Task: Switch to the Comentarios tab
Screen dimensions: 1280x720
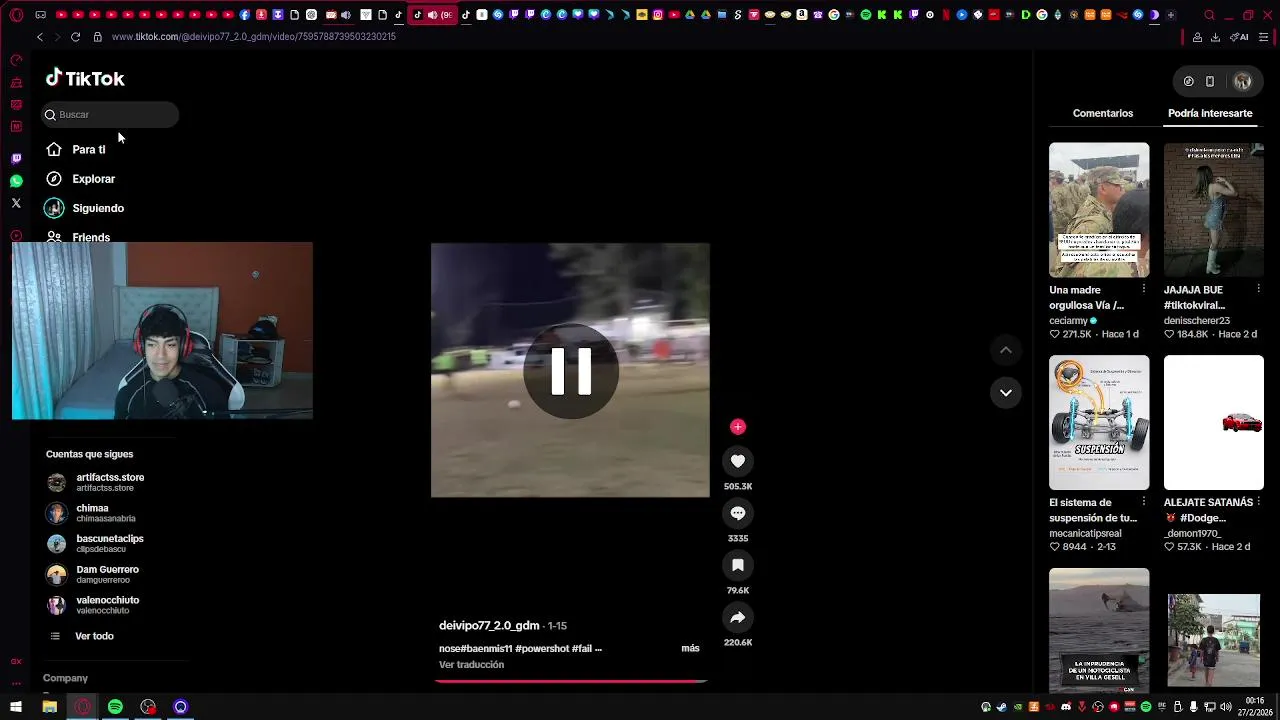Action: tap(1103, 113)
